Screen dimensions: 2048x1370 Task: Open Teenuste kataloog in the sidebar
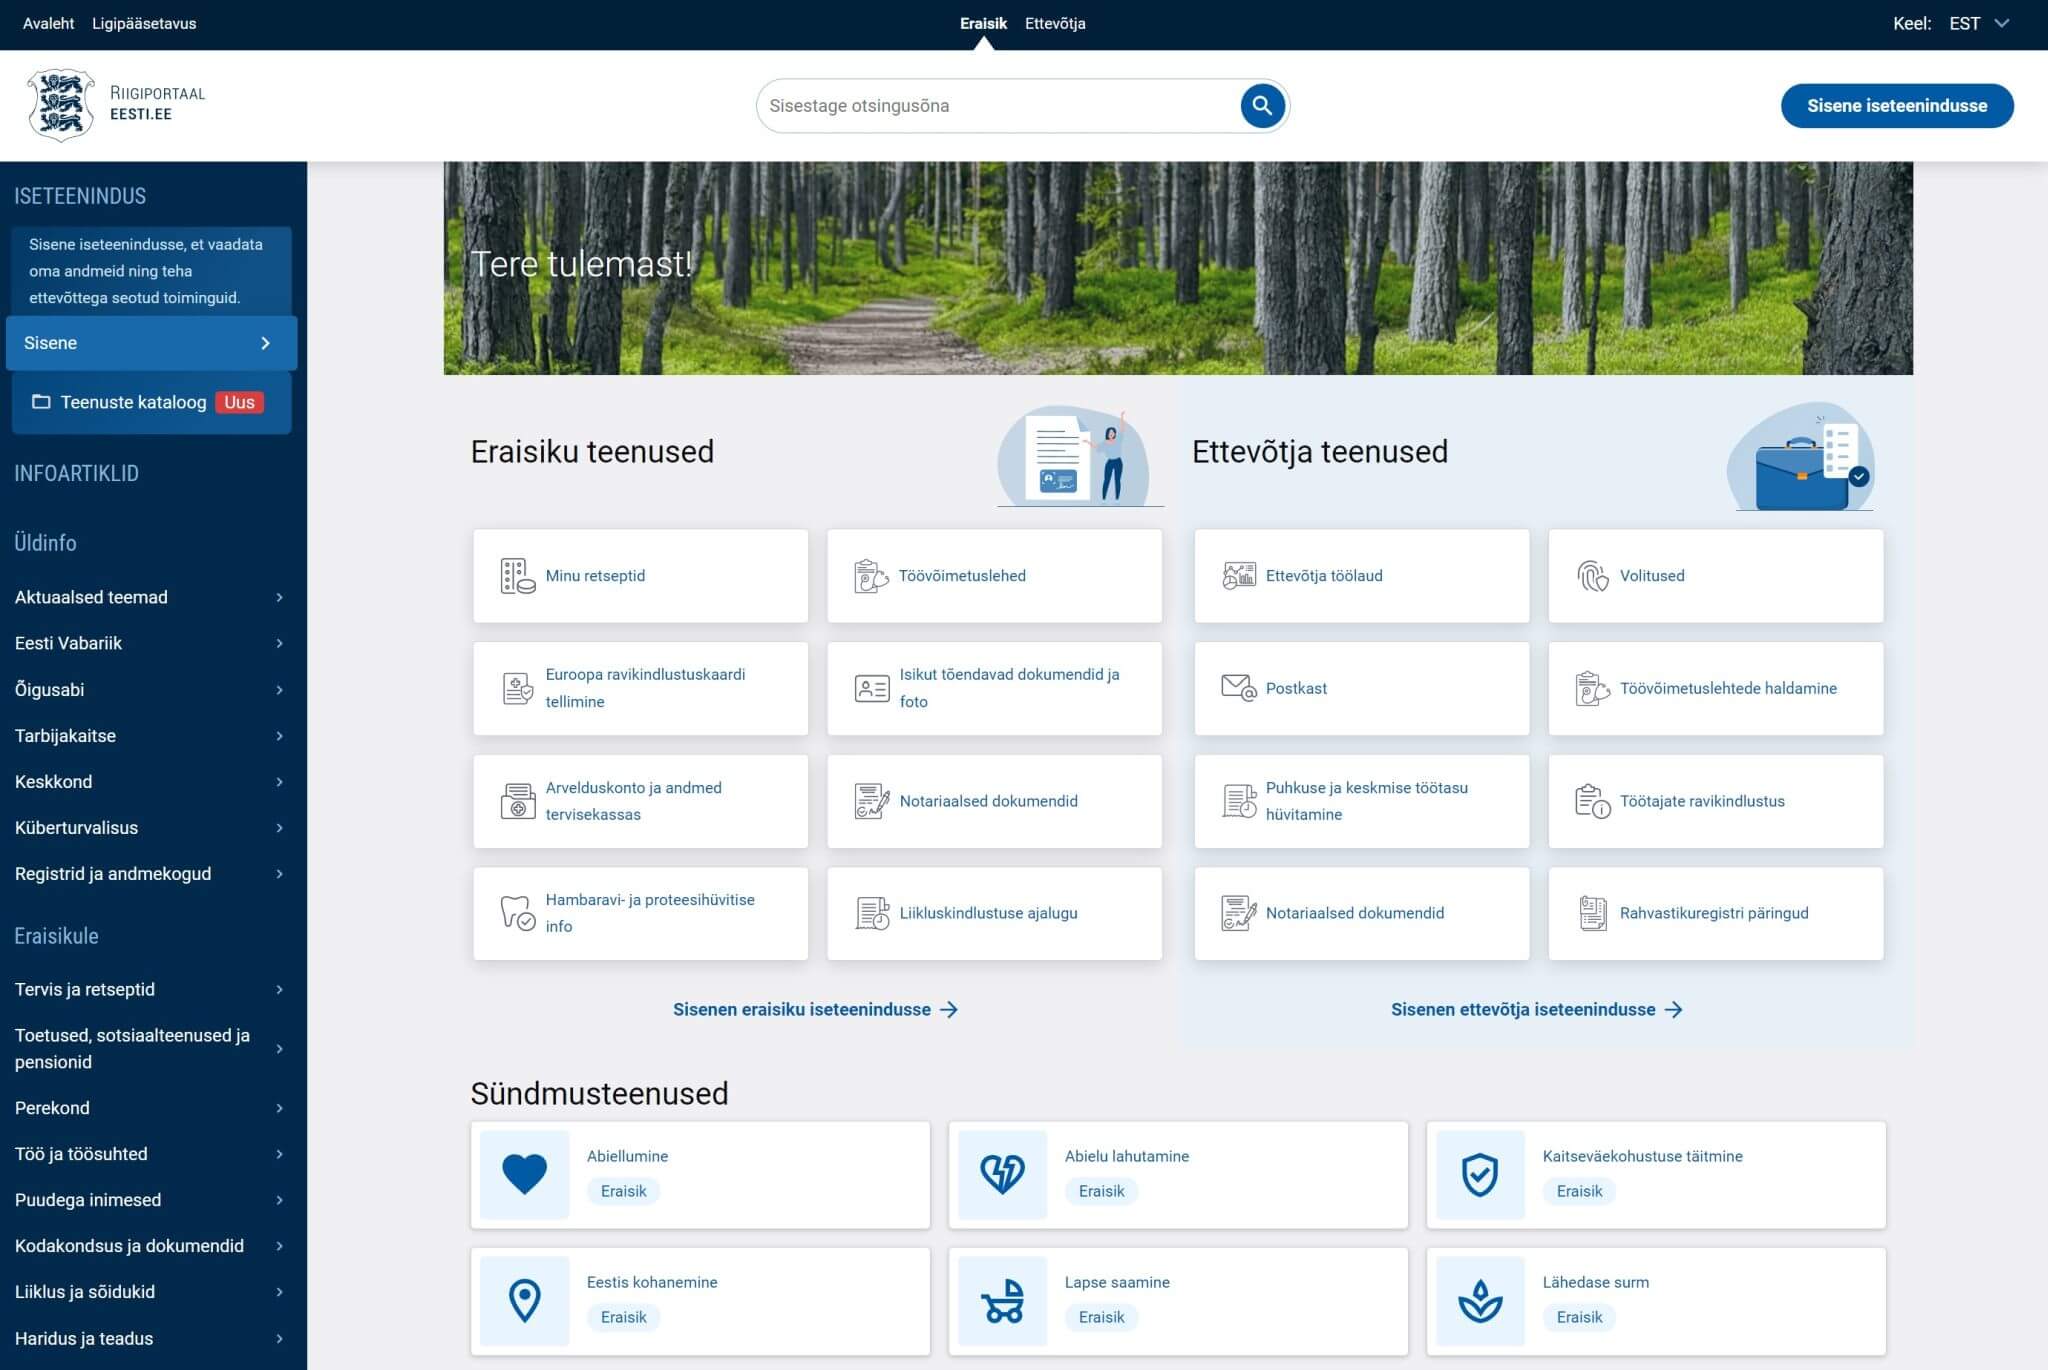tap(133, 402)
